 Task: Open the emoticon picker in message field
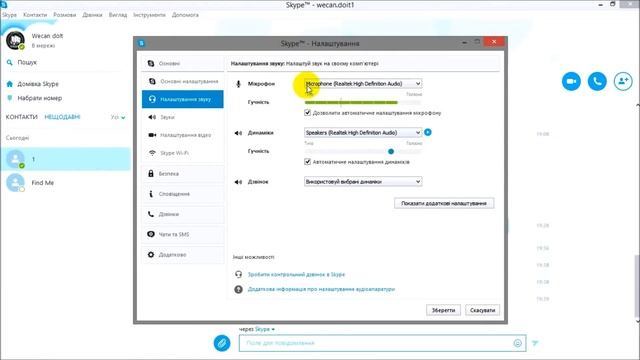[x=517, y=343]
